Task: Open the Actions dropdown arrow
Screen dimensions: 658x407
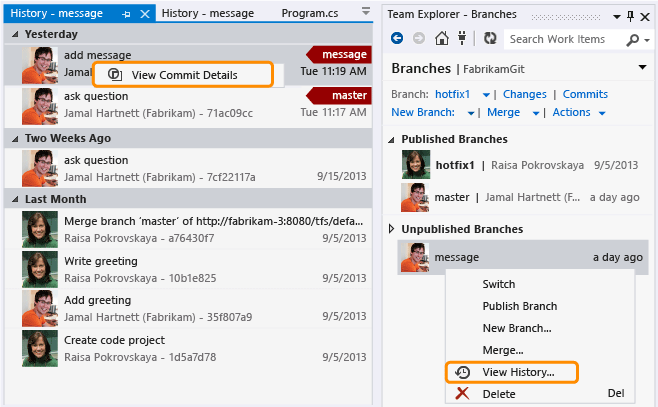Action: tap(602, 113)
